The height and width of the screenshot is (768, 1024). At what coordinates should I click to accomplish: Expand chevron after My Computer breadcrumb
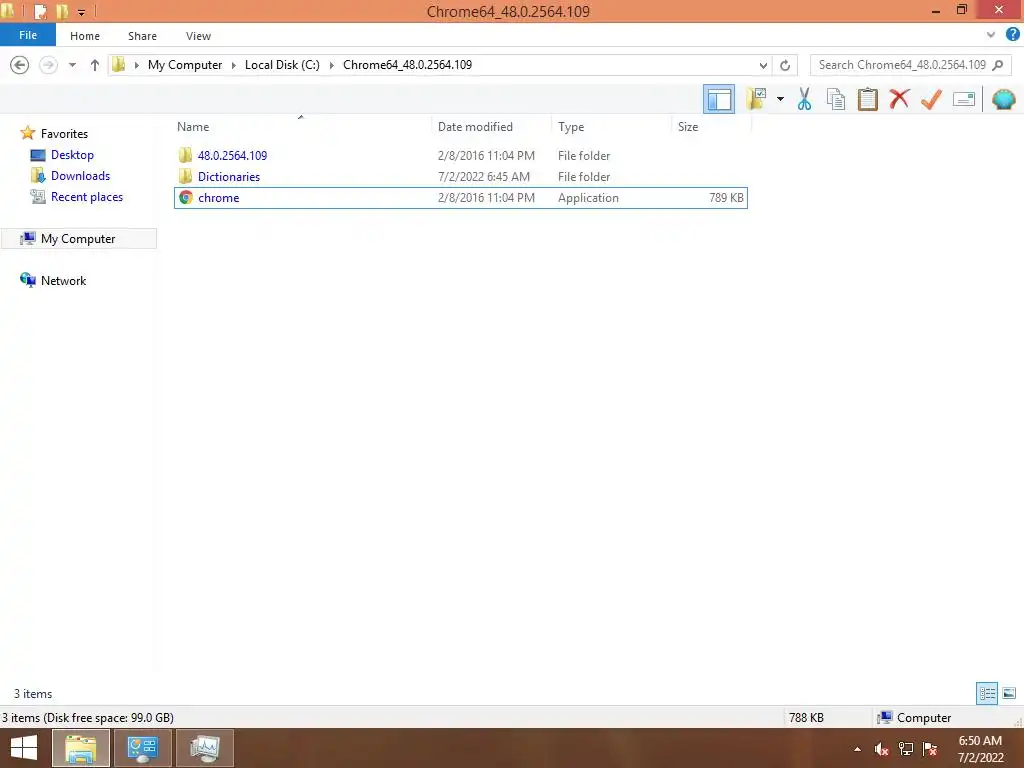233,65
